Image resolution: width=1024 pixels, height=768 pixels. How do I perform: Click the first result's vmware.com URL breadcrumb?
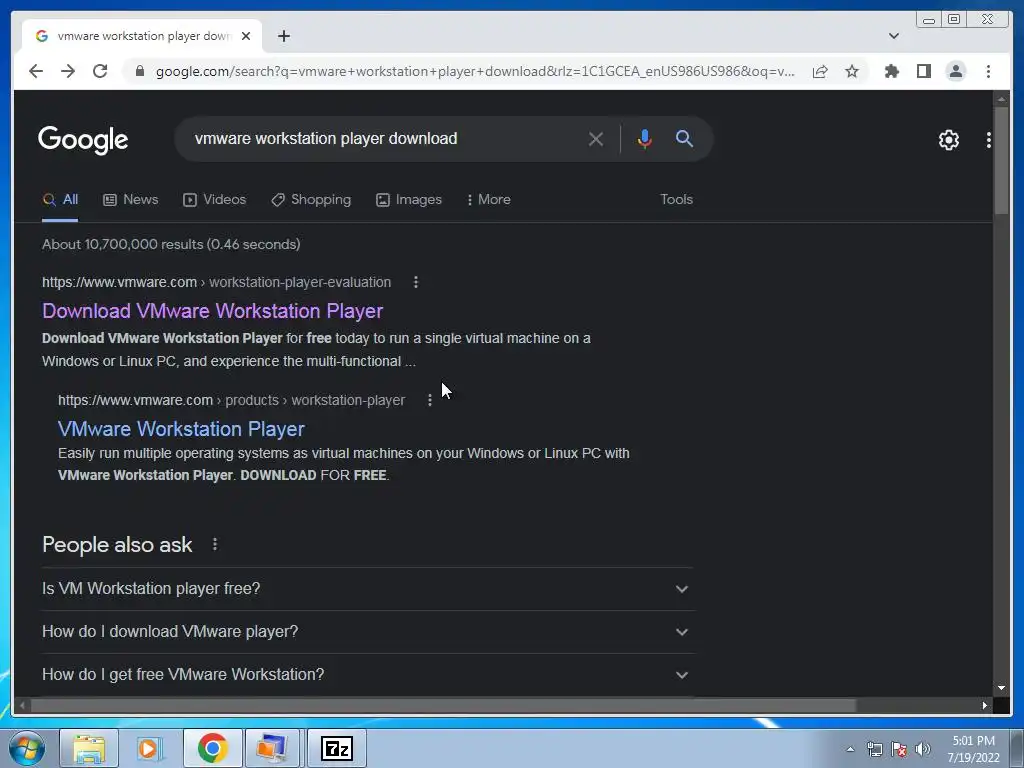[x=216, y=282]
